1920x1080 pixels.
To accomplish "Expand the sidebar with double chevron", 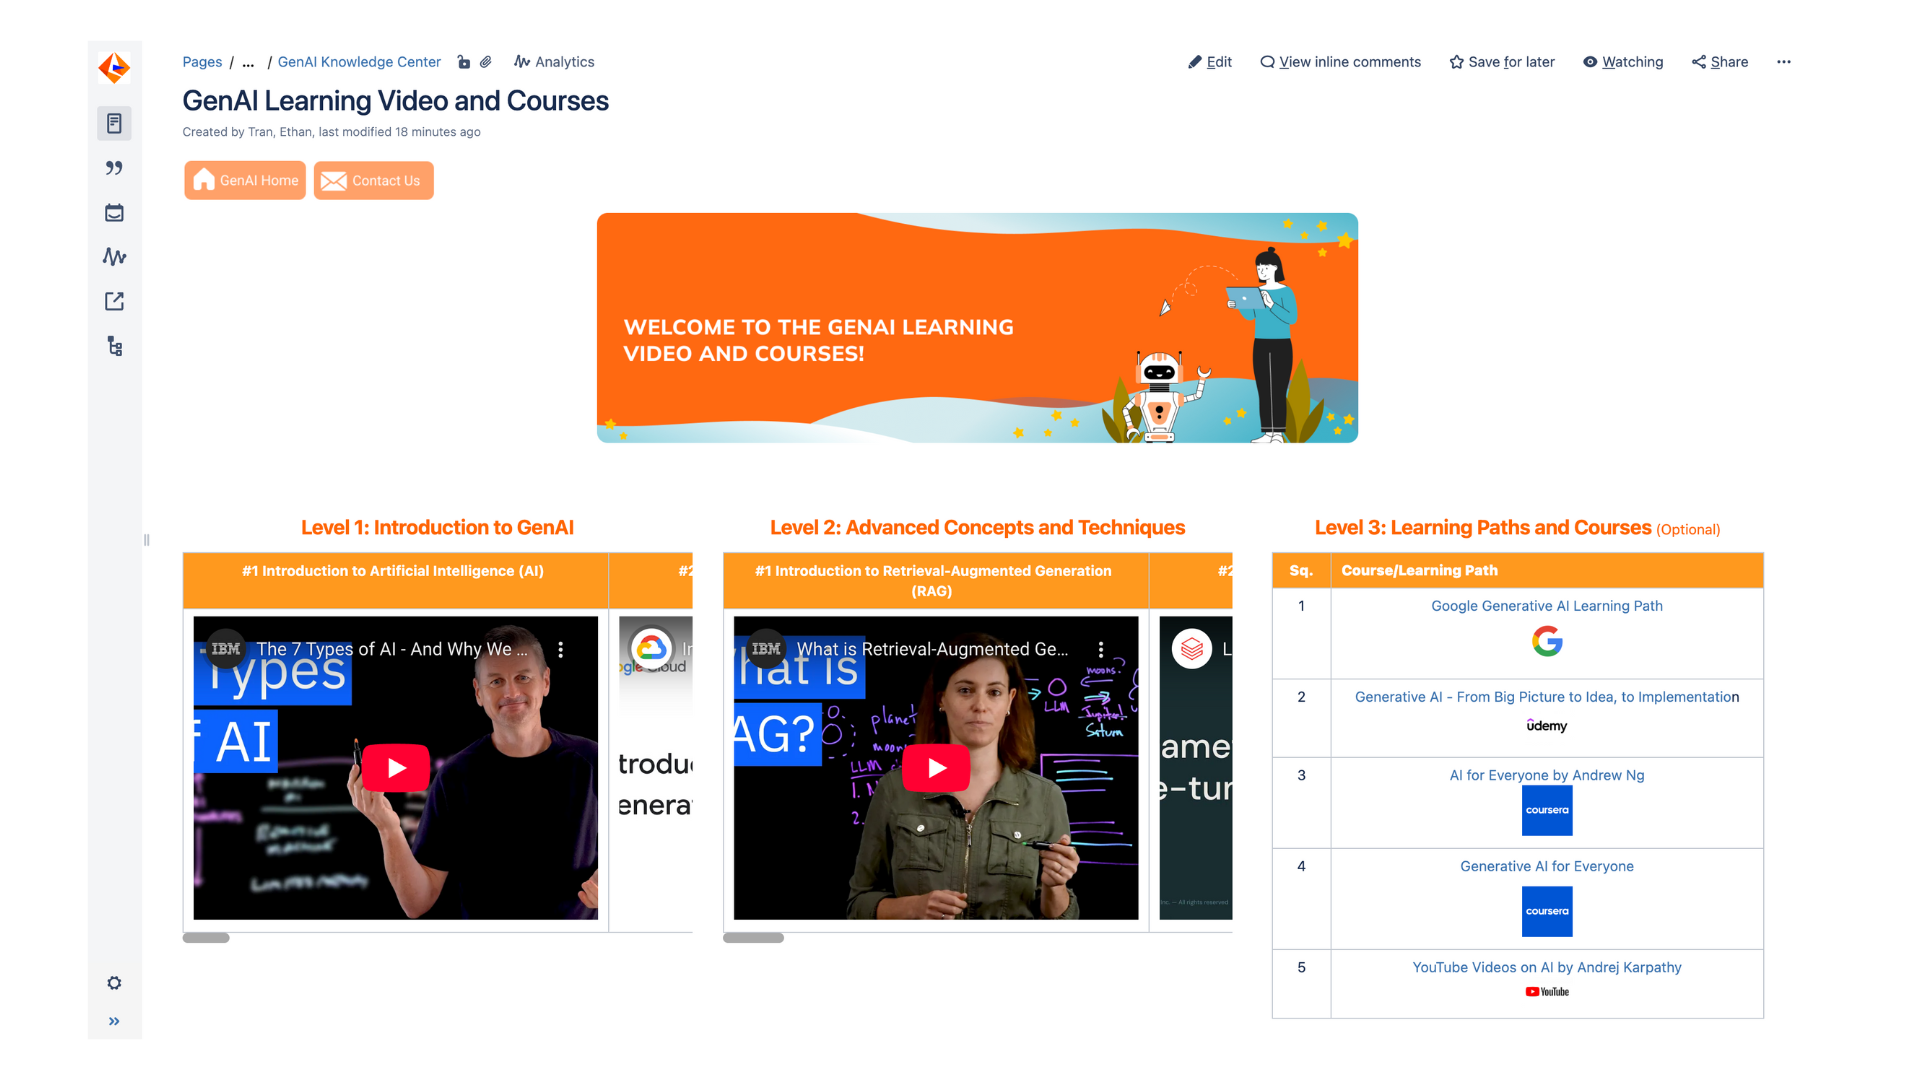I will tap(114, 1021).
